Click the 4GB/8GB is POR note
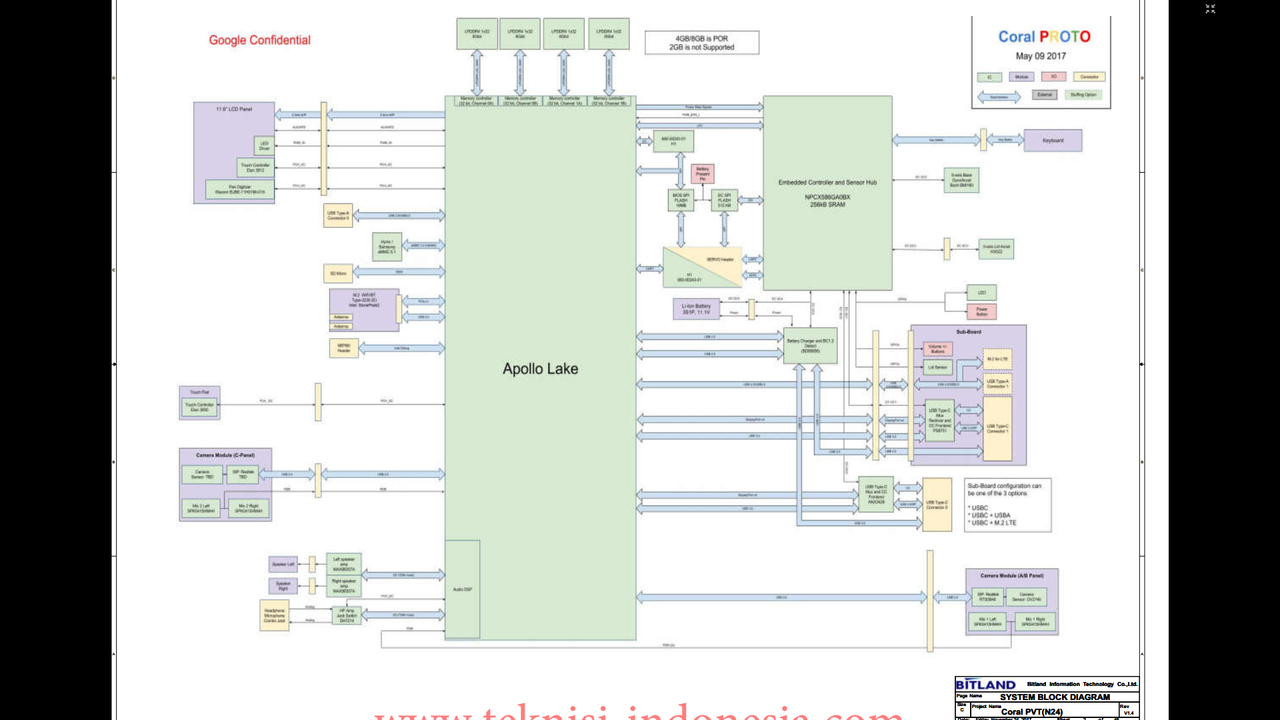 pos(702,42)
